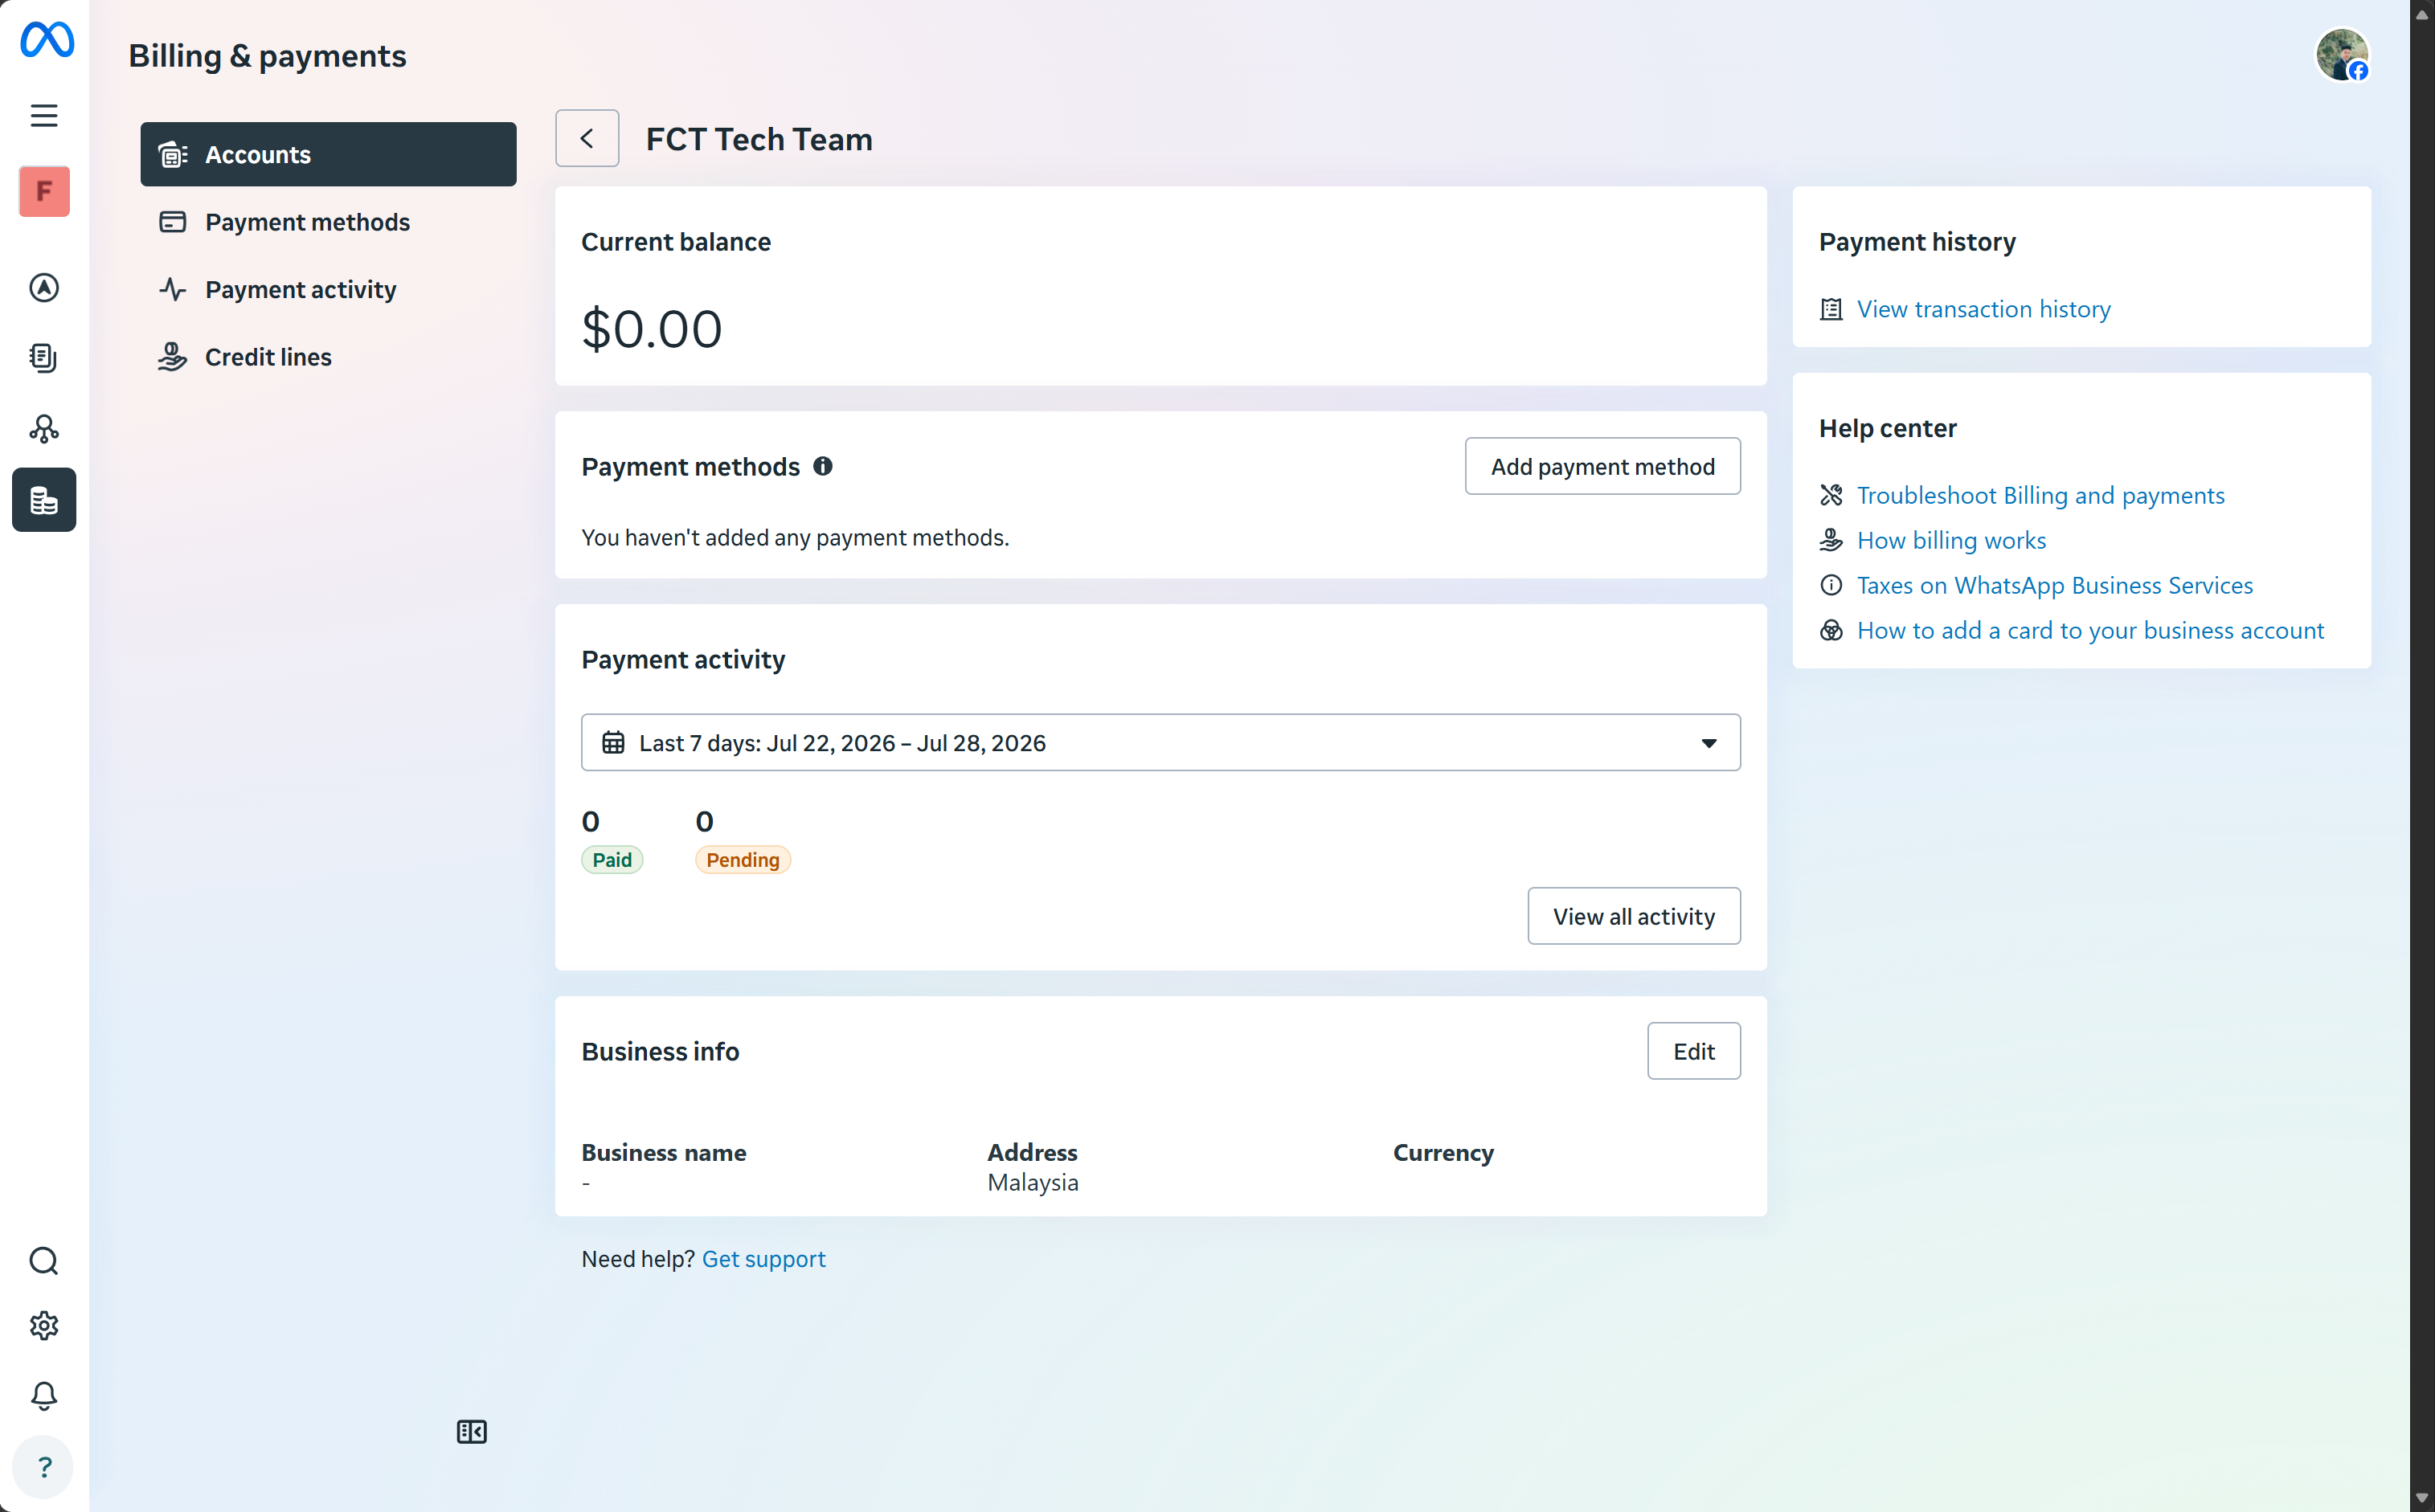Open Payment activity in side menu
This screenshot has width=2435, height=1512.
click(x=328, y=289)
